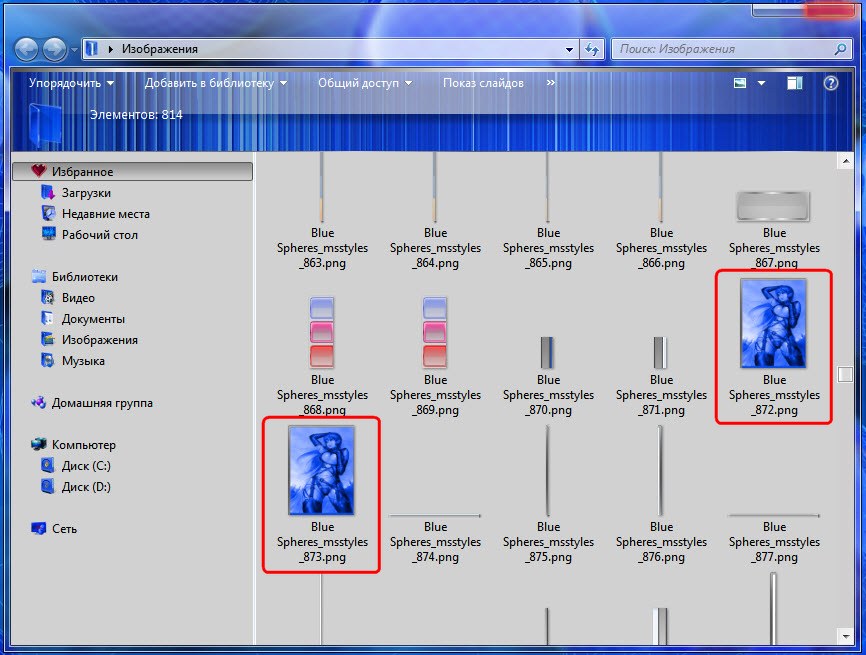Click the Изображения icon in the sidebar
The width and height of the screenshot is (866, 655).
[48, 339]
